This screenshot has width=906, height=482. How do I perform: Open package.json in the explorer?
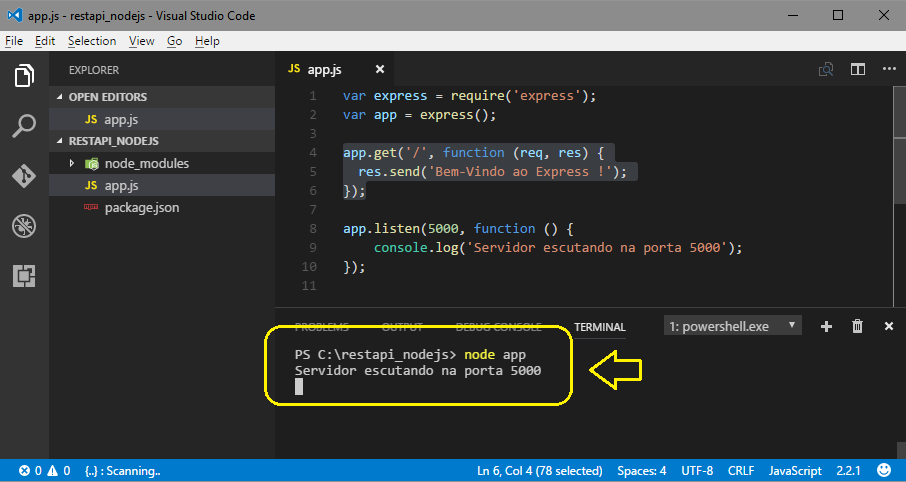coord(162,207)
